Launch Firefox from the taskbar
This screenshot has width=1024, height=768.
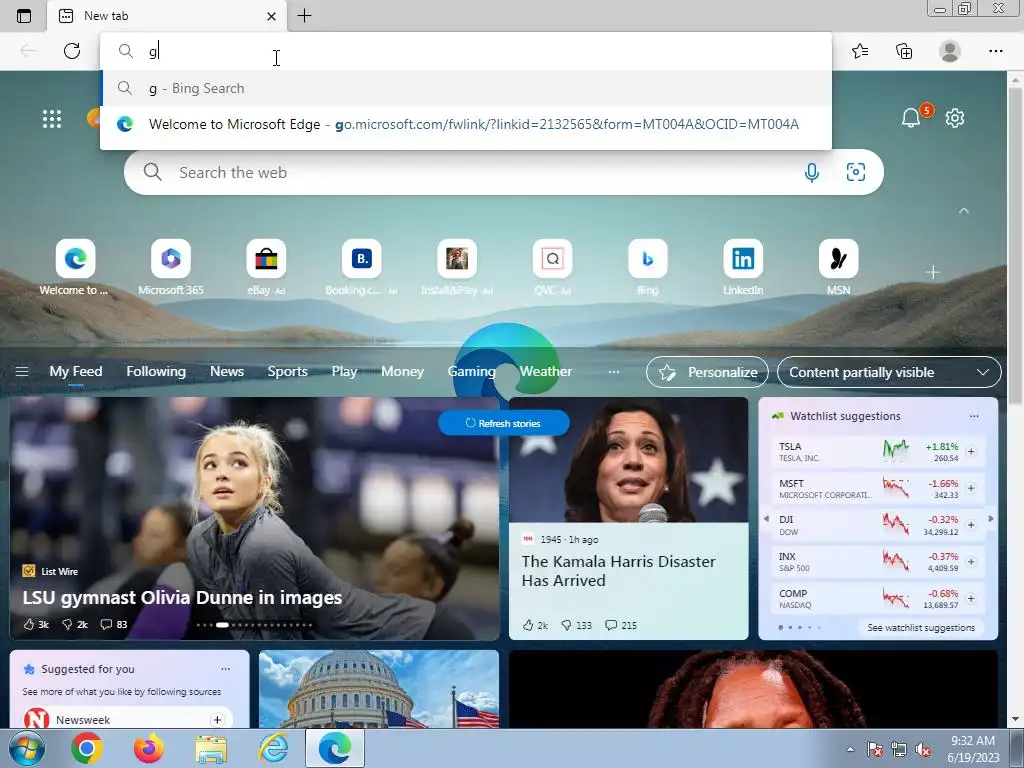pyautogui.click(x=149, y=748)
